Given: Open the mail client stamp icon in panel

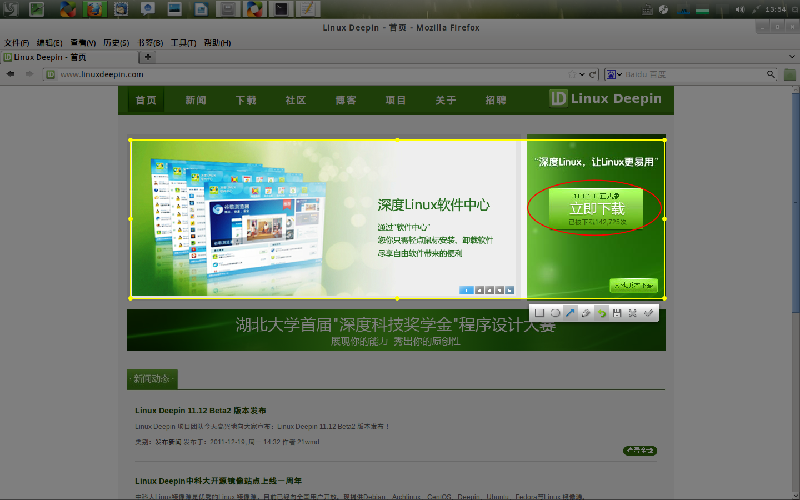Looking at the screenshot, I should (x=121, y=9).
